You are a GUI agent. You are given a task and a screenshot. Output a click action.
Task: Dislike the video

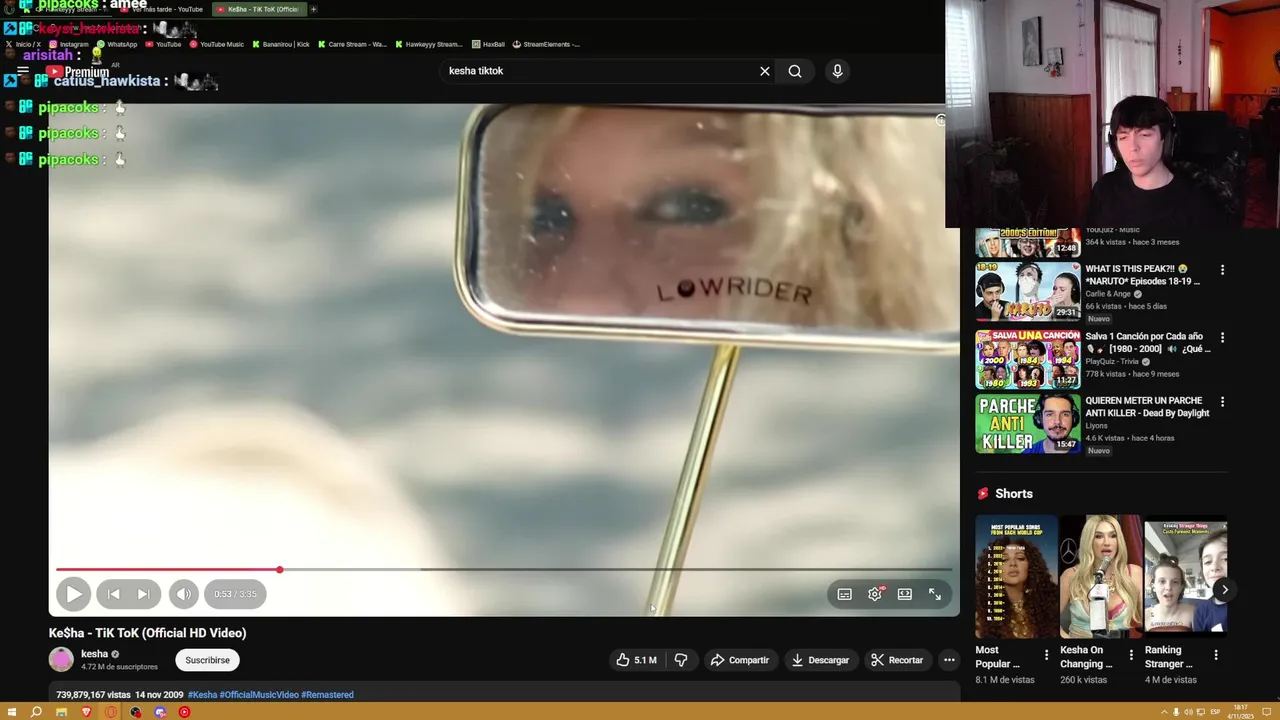point(681,660)
